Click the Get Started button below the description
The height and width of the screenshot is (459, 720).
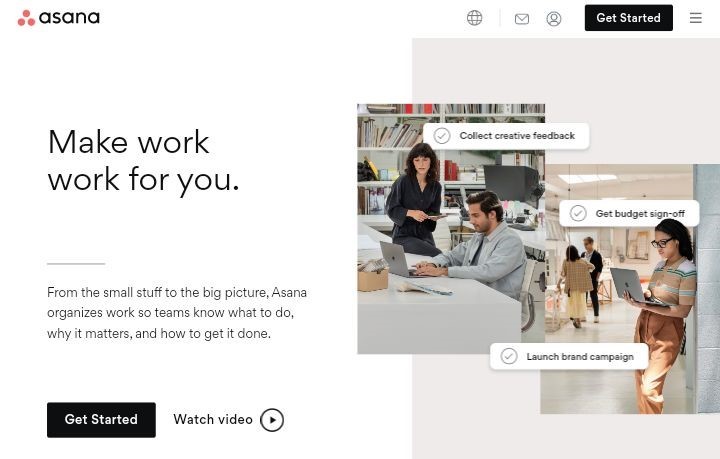(101, 420)
